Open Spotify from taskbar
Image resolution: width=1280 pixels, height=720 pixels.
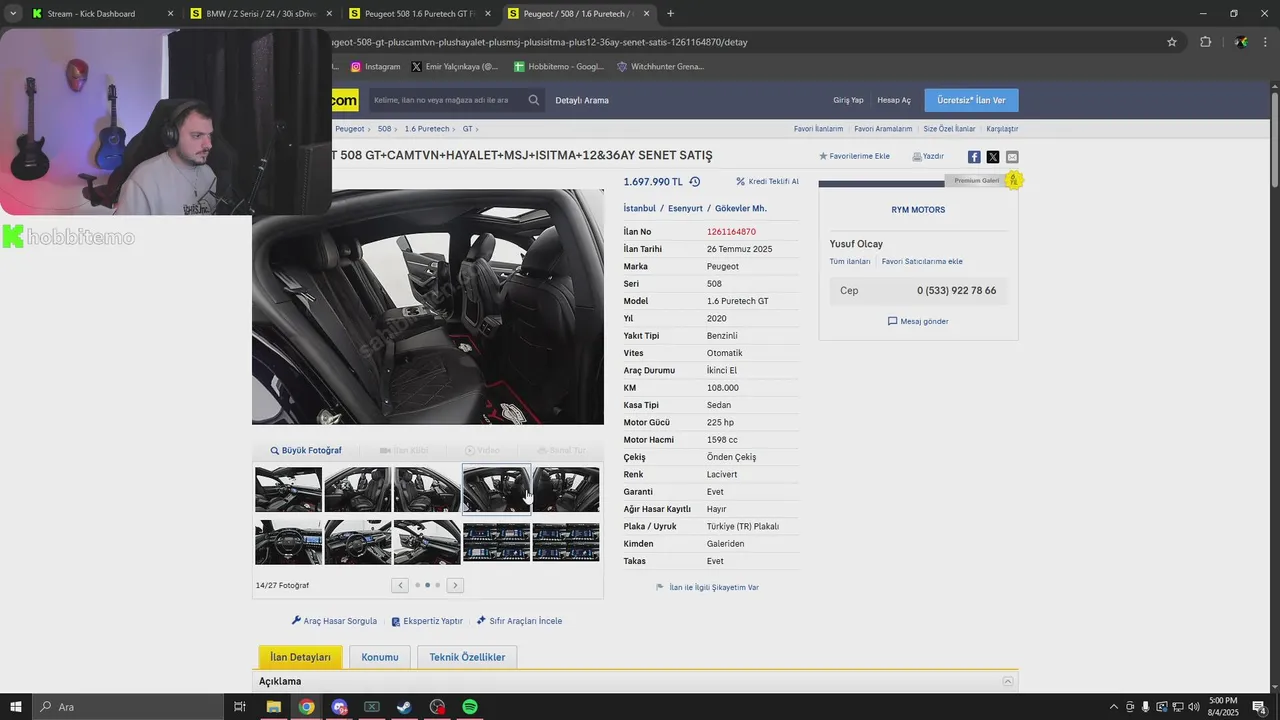(470, 707)
